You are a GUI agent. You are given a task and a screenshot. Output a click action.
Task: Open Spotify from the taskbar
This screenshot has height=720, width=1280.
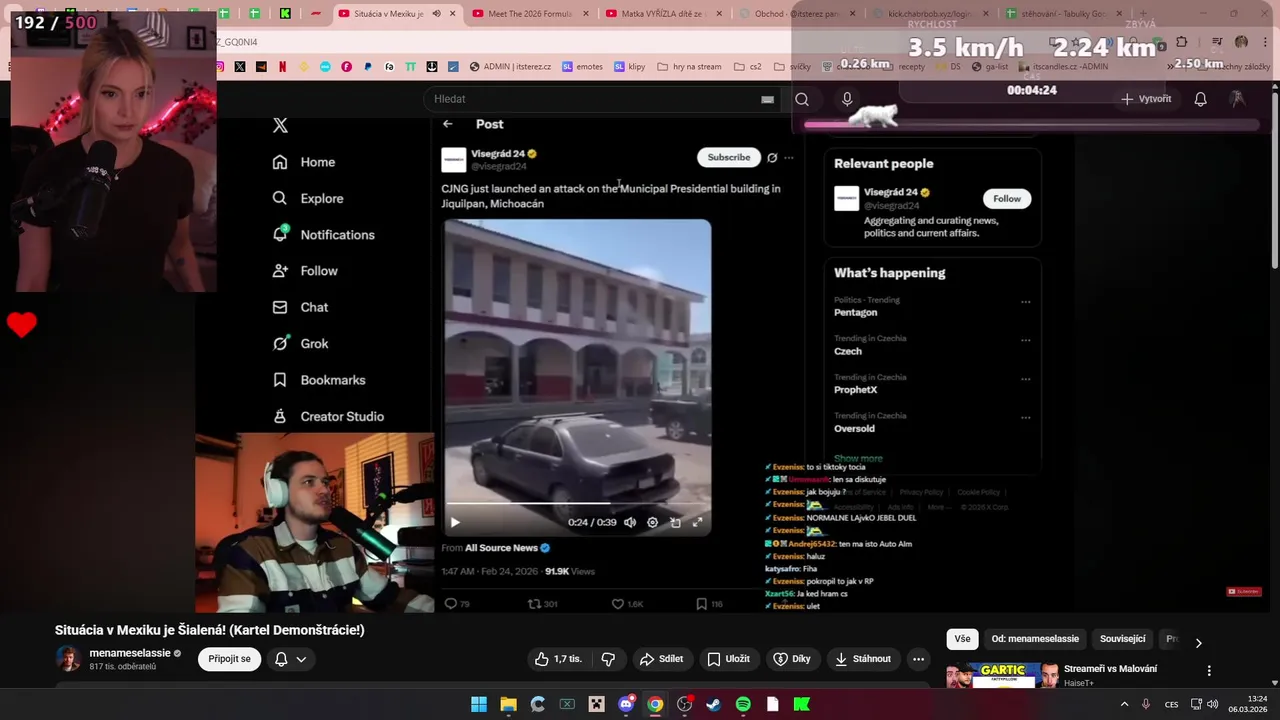[x=743, y=704]
